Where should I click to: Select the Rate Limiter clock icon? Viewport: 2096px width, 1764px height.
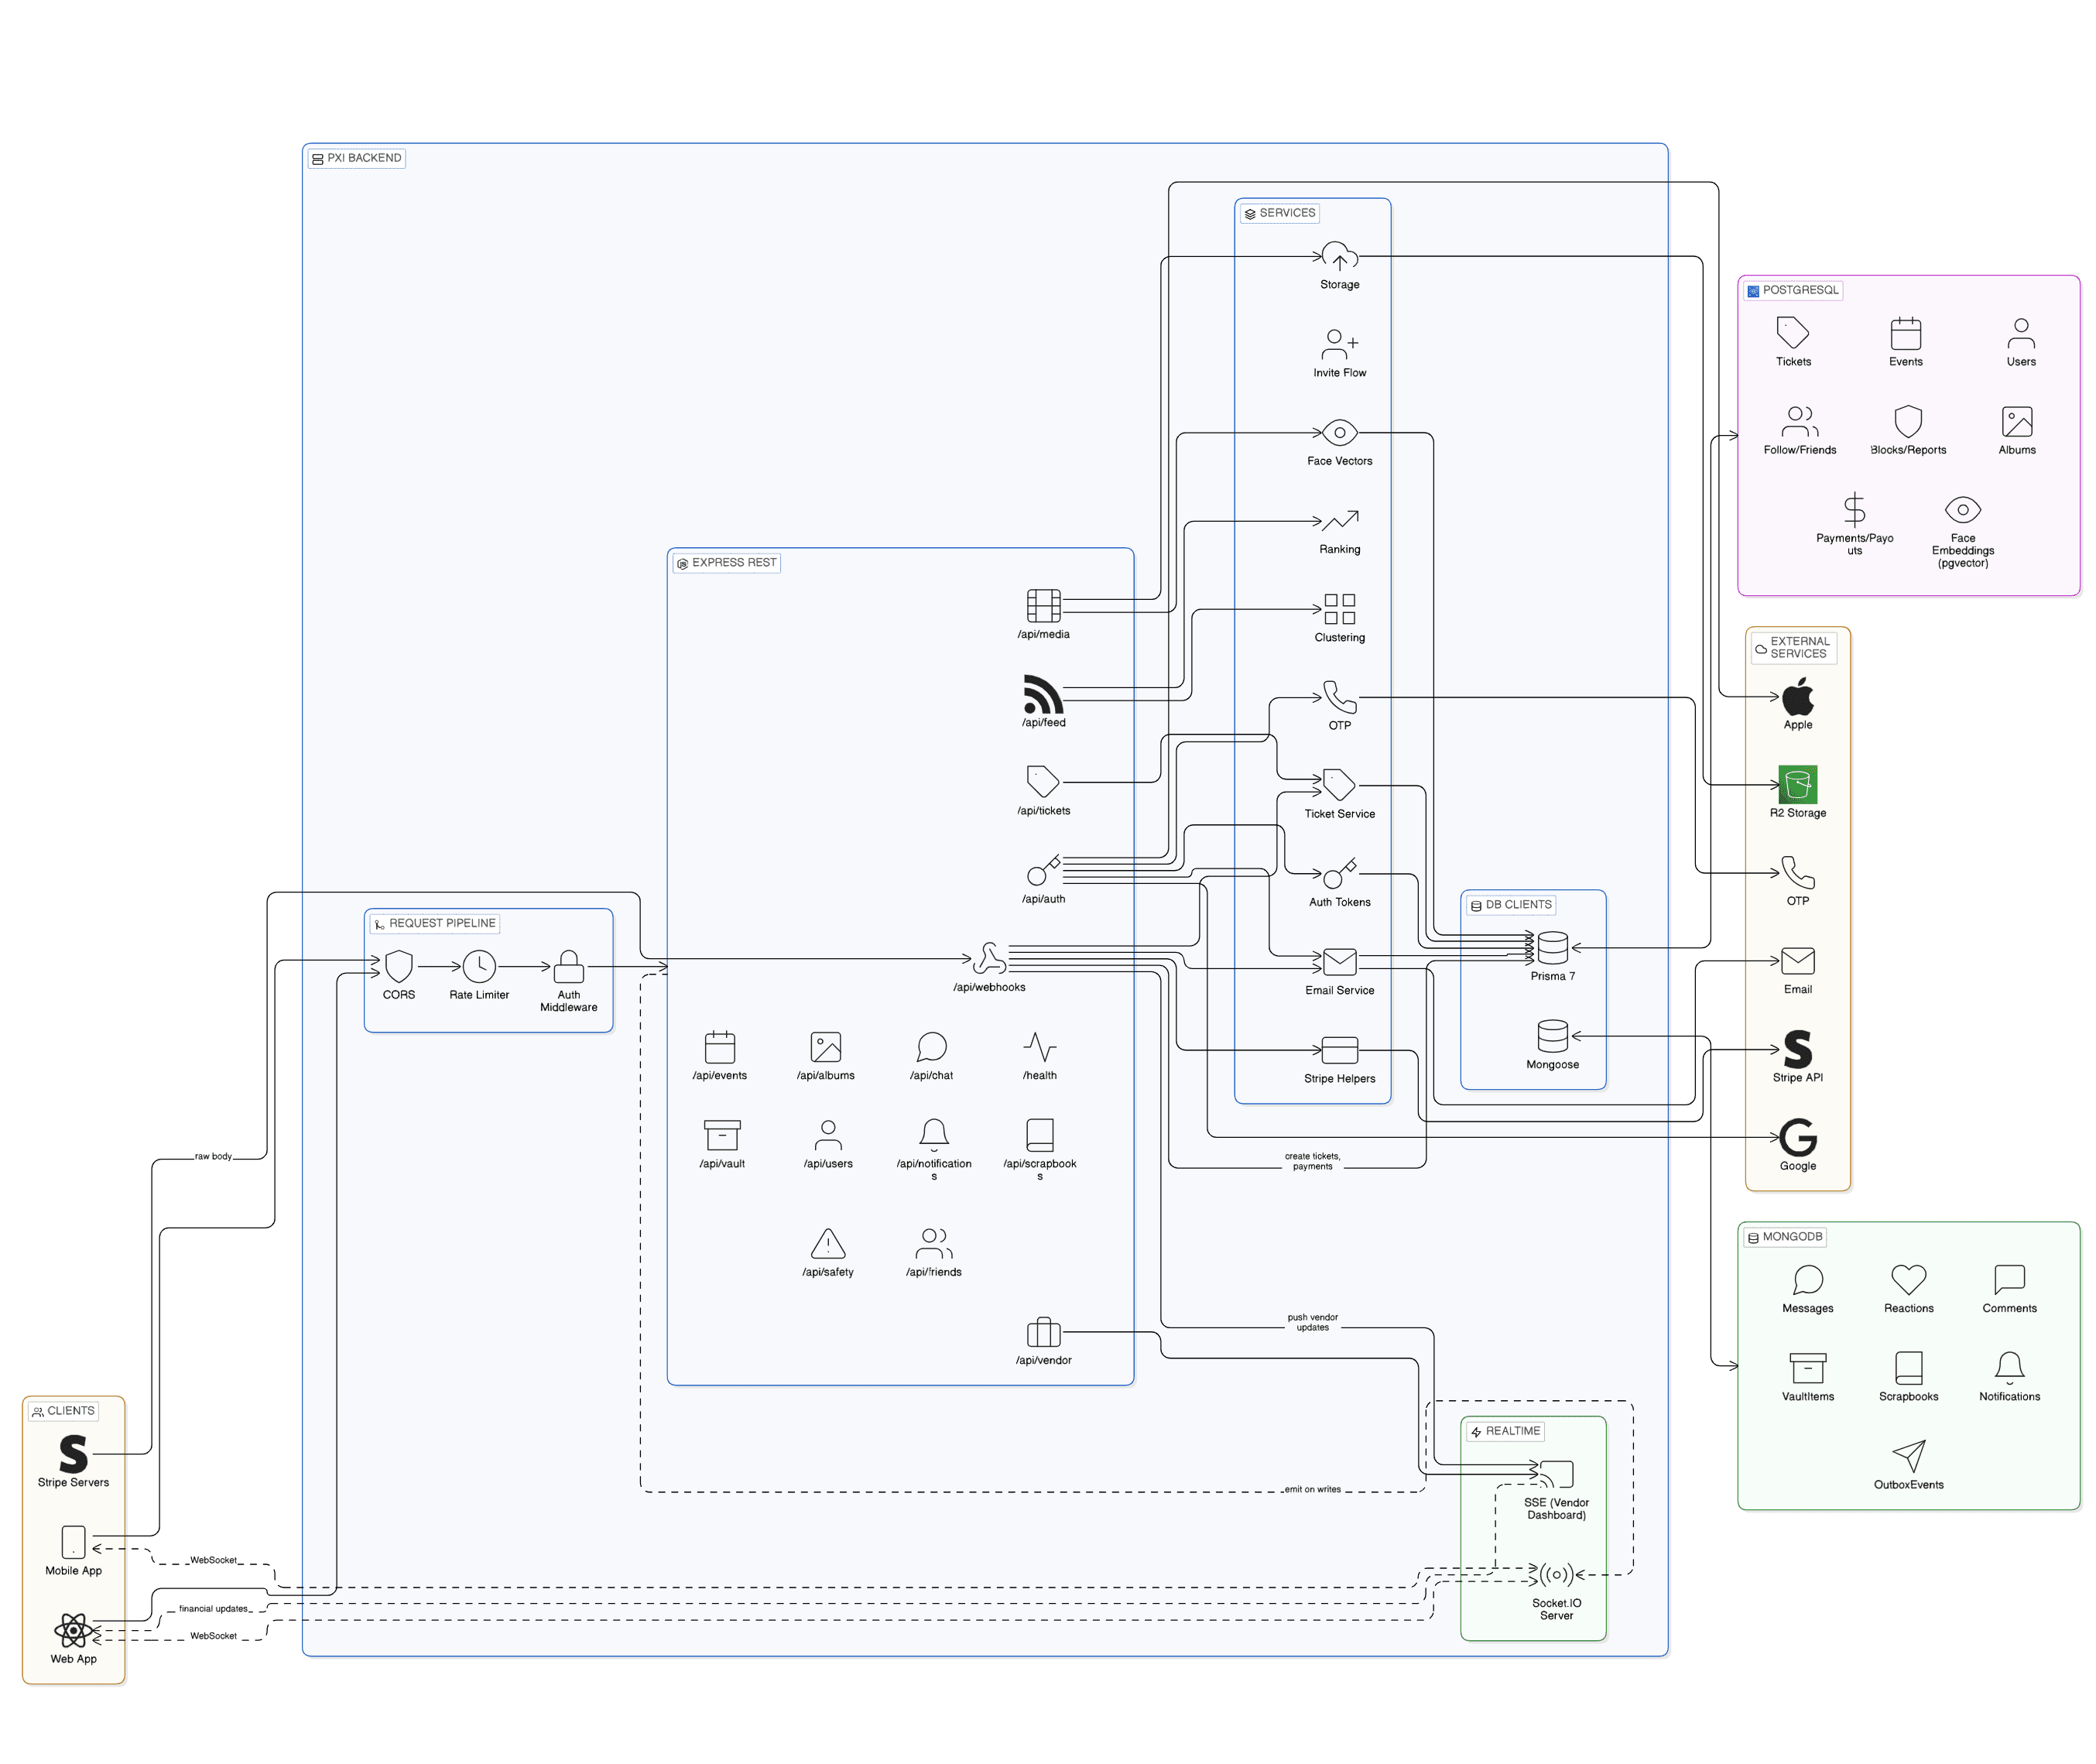(479, 967)
